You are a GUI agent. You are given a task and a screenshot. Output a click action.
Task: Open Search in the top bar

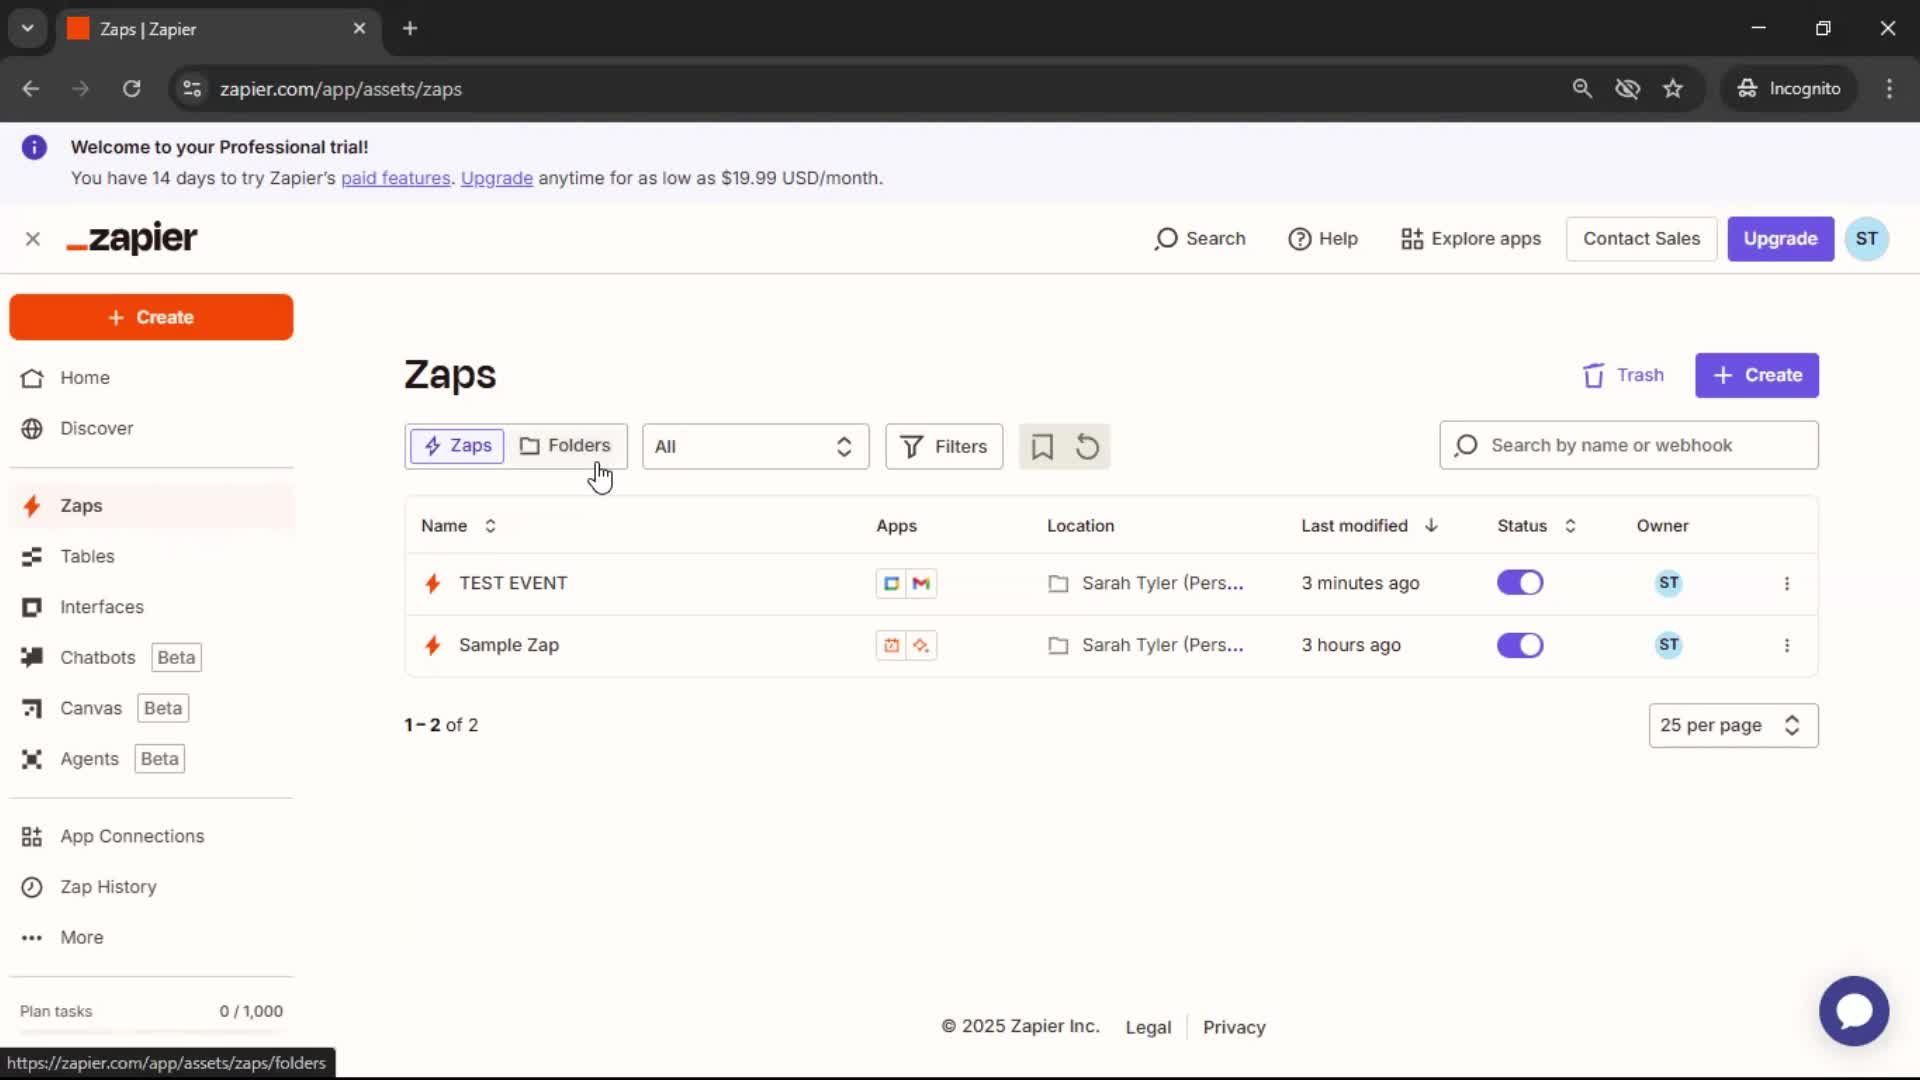[1199, 239]
